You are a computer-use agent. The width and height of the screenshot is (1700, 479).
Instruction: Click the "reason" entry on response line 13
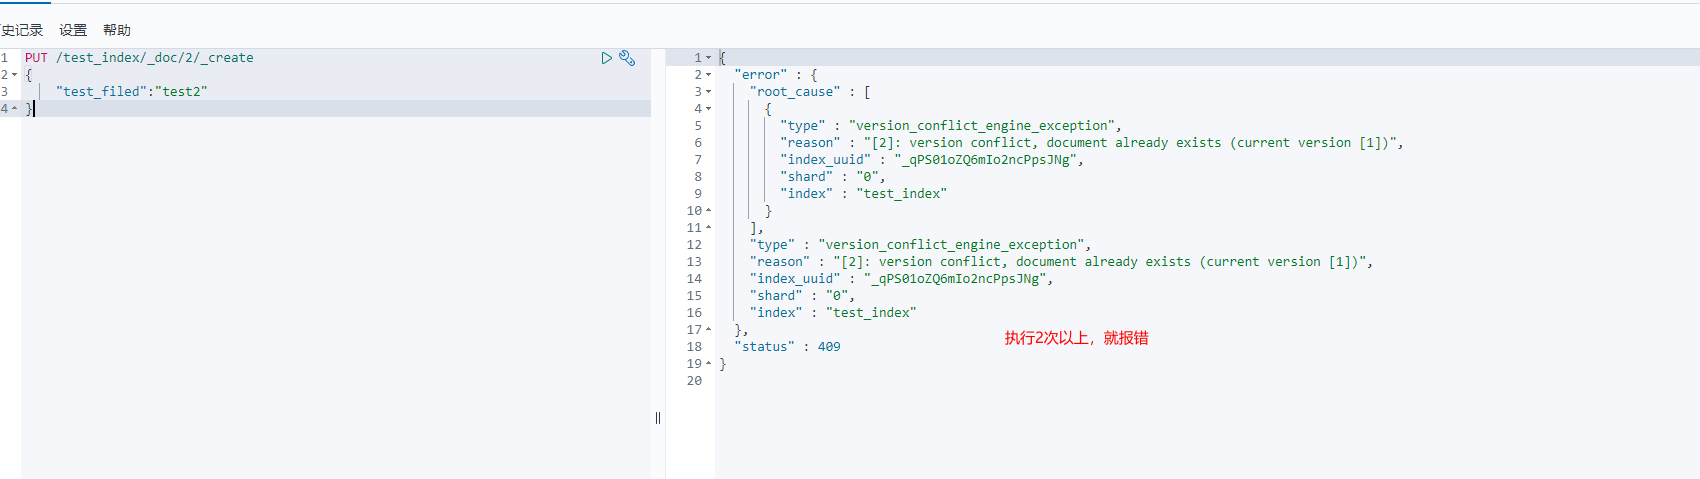[x=1062, y=262]
